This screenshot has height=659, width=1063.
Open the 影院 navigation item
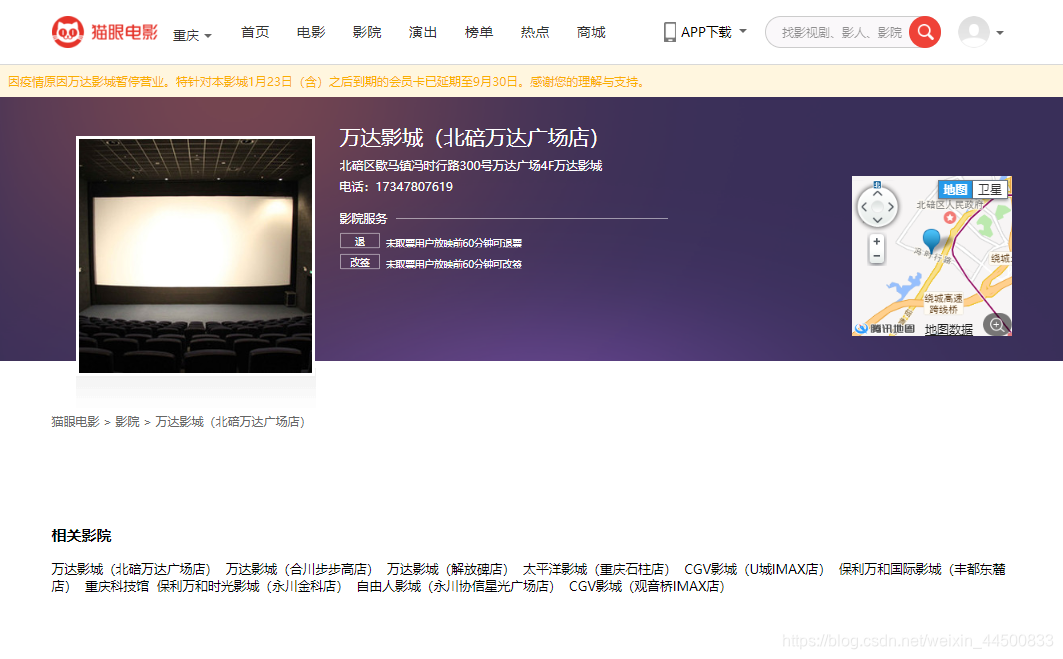[x=367, y=32]
